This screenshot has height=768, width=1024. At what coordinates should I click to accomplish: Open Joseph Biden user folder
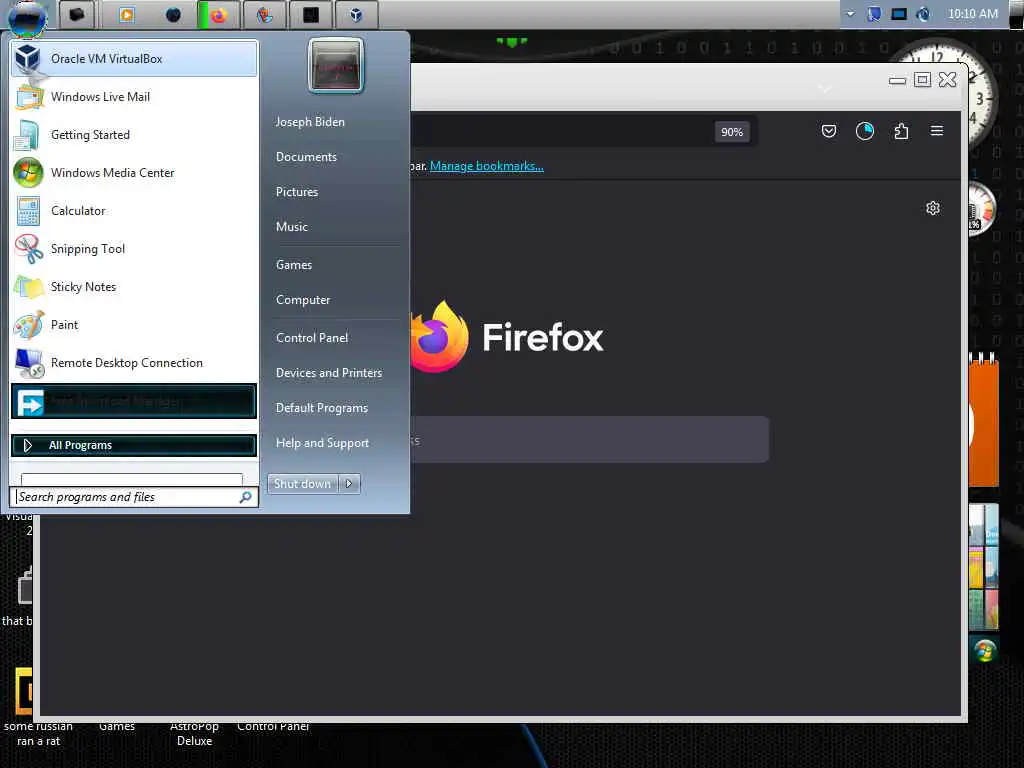point(310,122)
